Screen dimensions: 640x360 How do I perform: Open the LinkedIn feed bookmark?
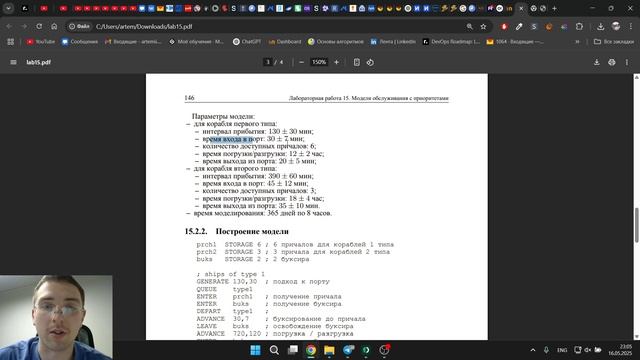tap(393, 42)
